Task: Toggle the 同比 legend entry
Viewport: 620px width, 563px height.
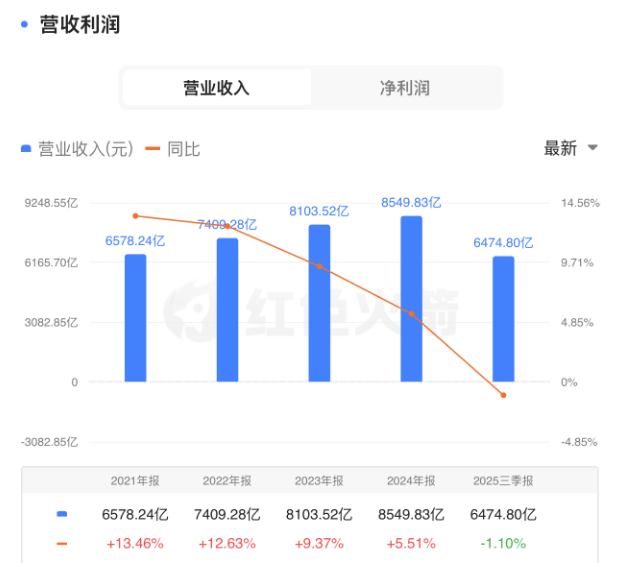Action: click(x=173, y=149)
